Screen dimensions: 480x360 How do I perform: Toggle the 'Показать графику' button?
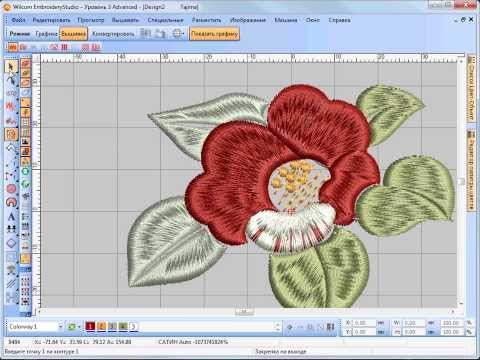click(215, 34)
